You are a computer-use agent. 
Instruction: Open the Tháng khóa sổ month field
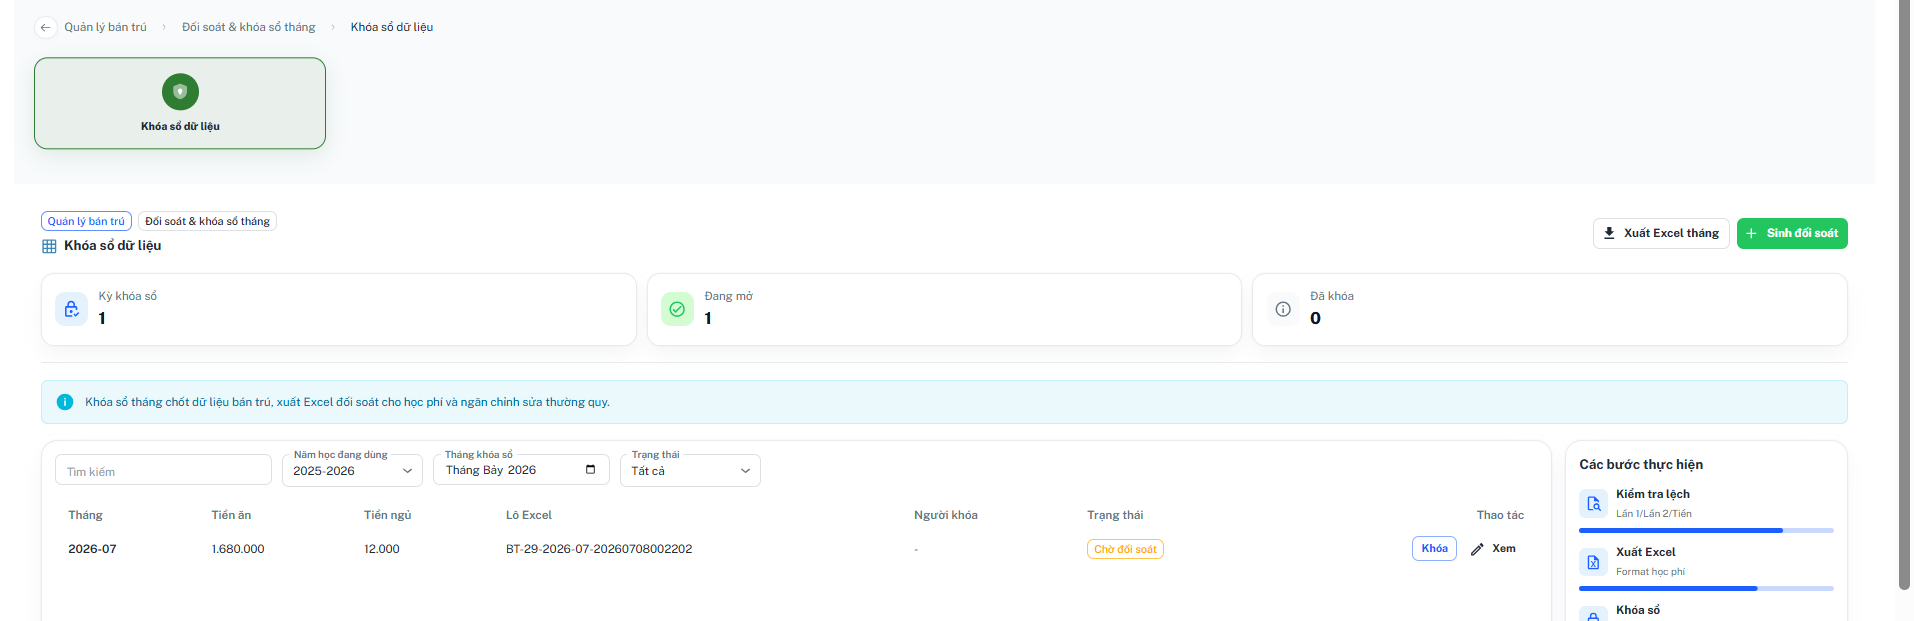tap(521, 470)
